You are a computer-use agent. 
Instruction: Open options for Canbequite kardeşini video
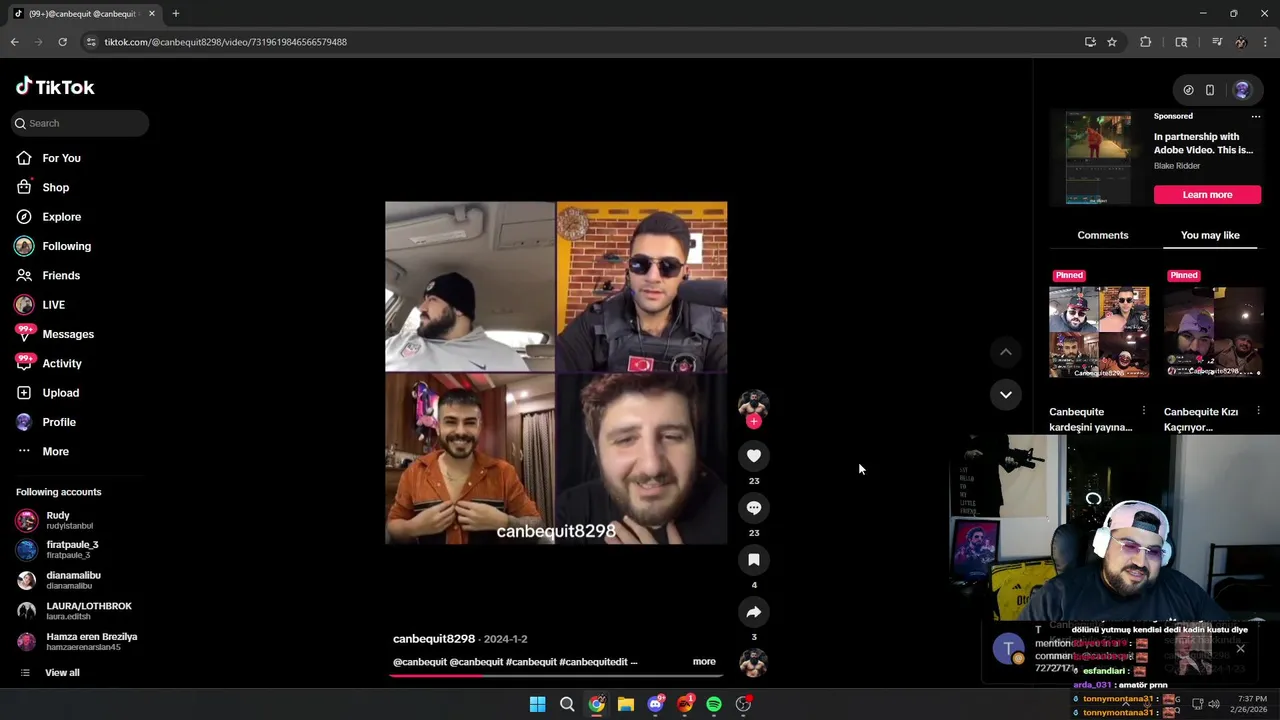[1144, 411]
